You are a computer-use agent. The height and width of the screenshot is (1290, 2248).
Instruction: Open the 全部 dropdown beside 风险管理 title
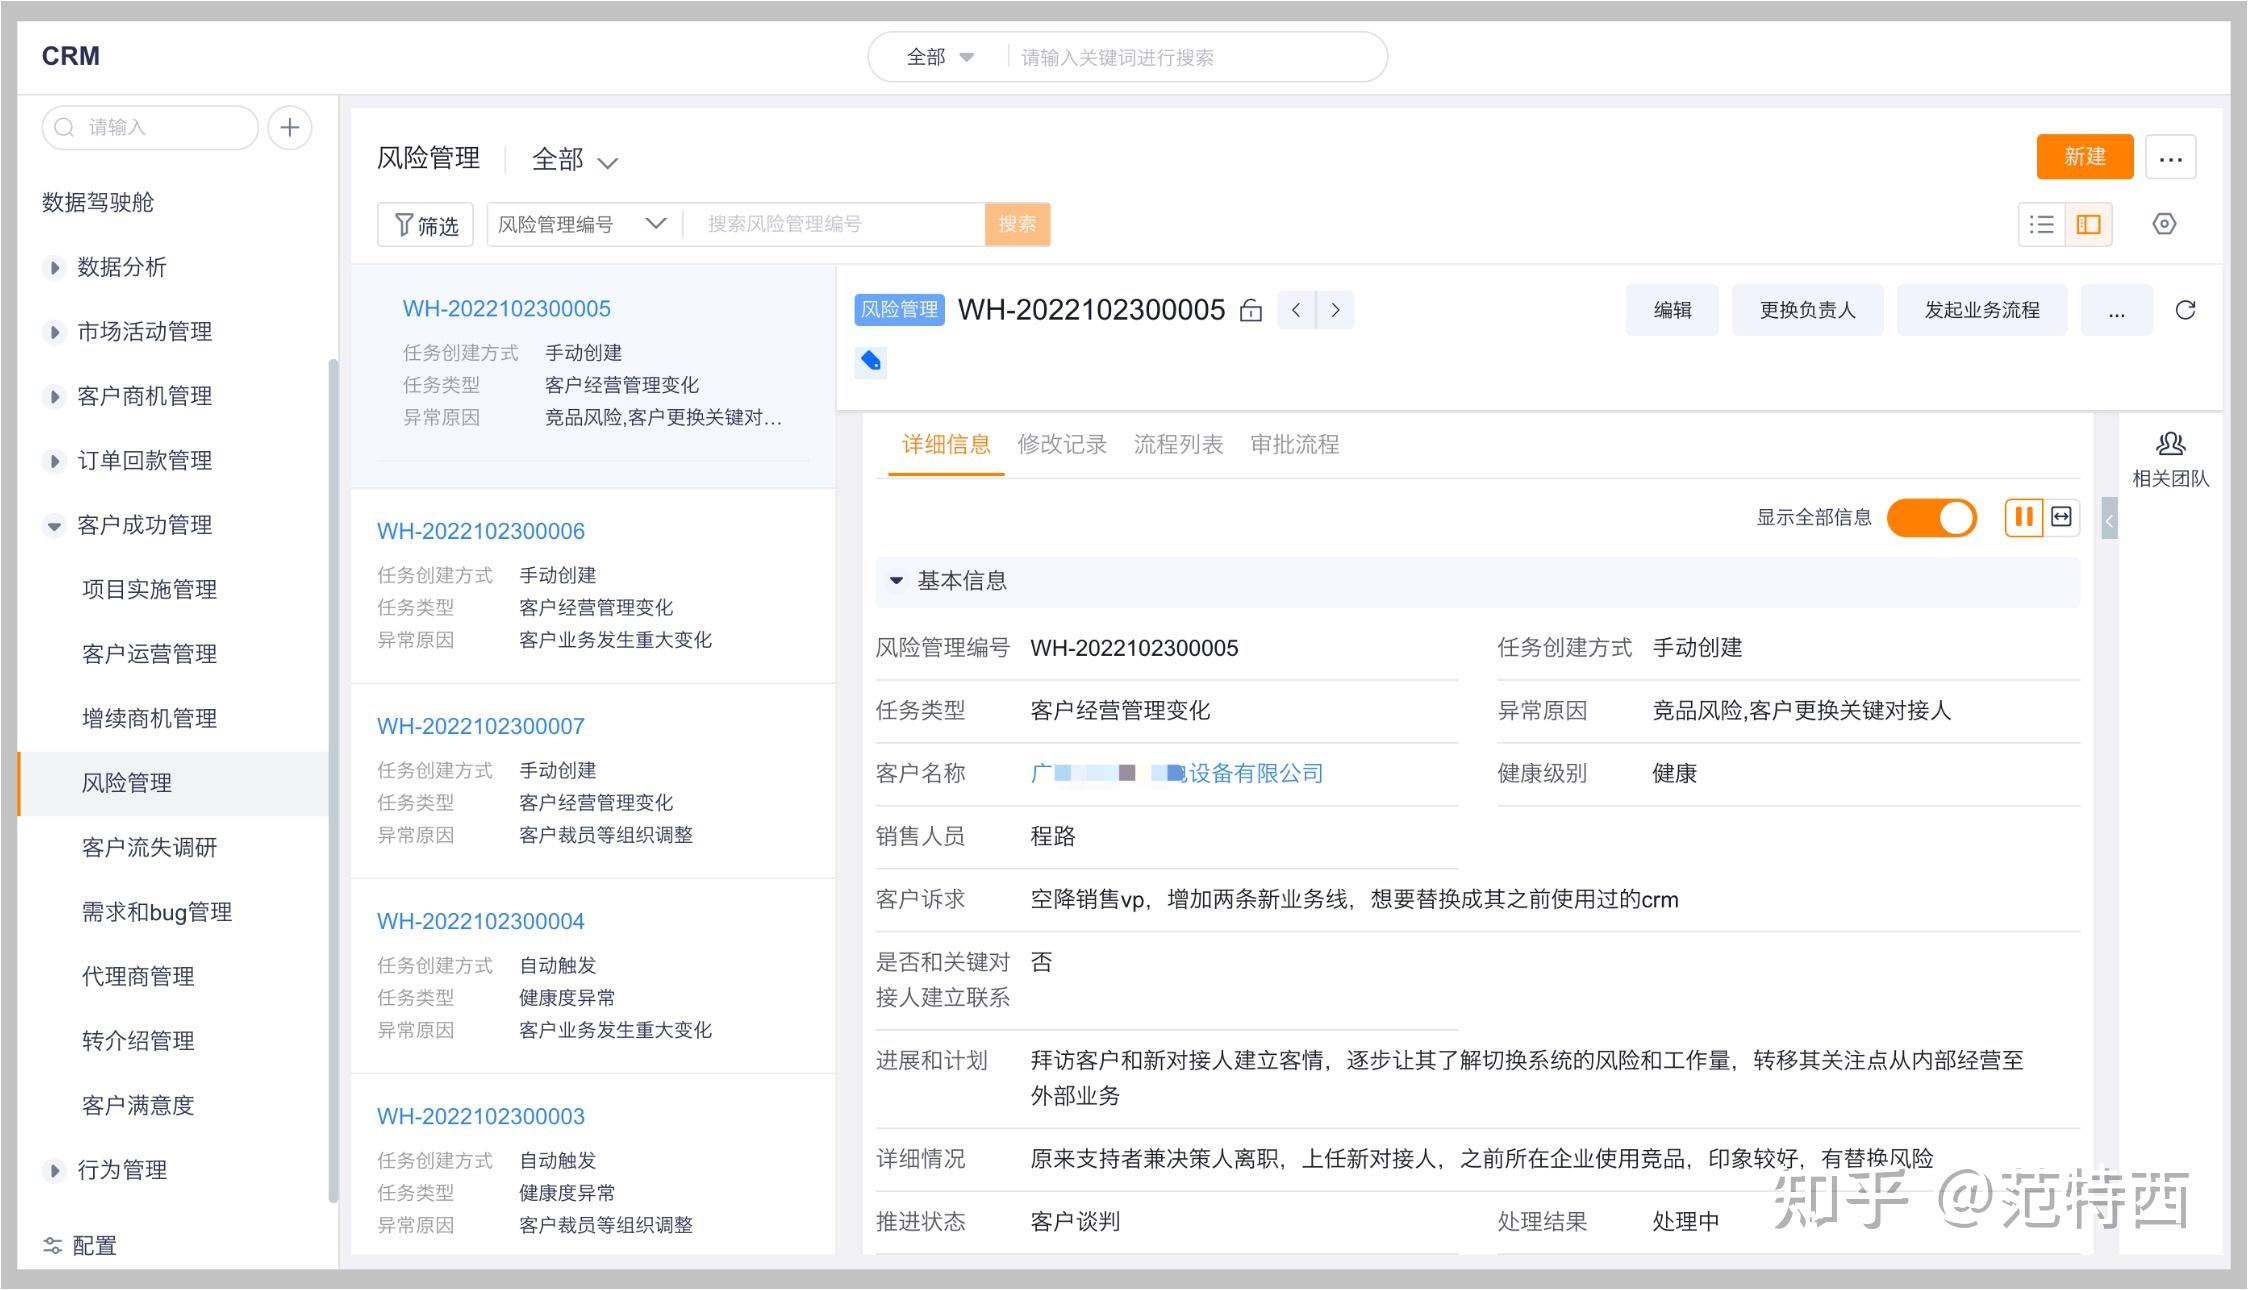(575, 160)
